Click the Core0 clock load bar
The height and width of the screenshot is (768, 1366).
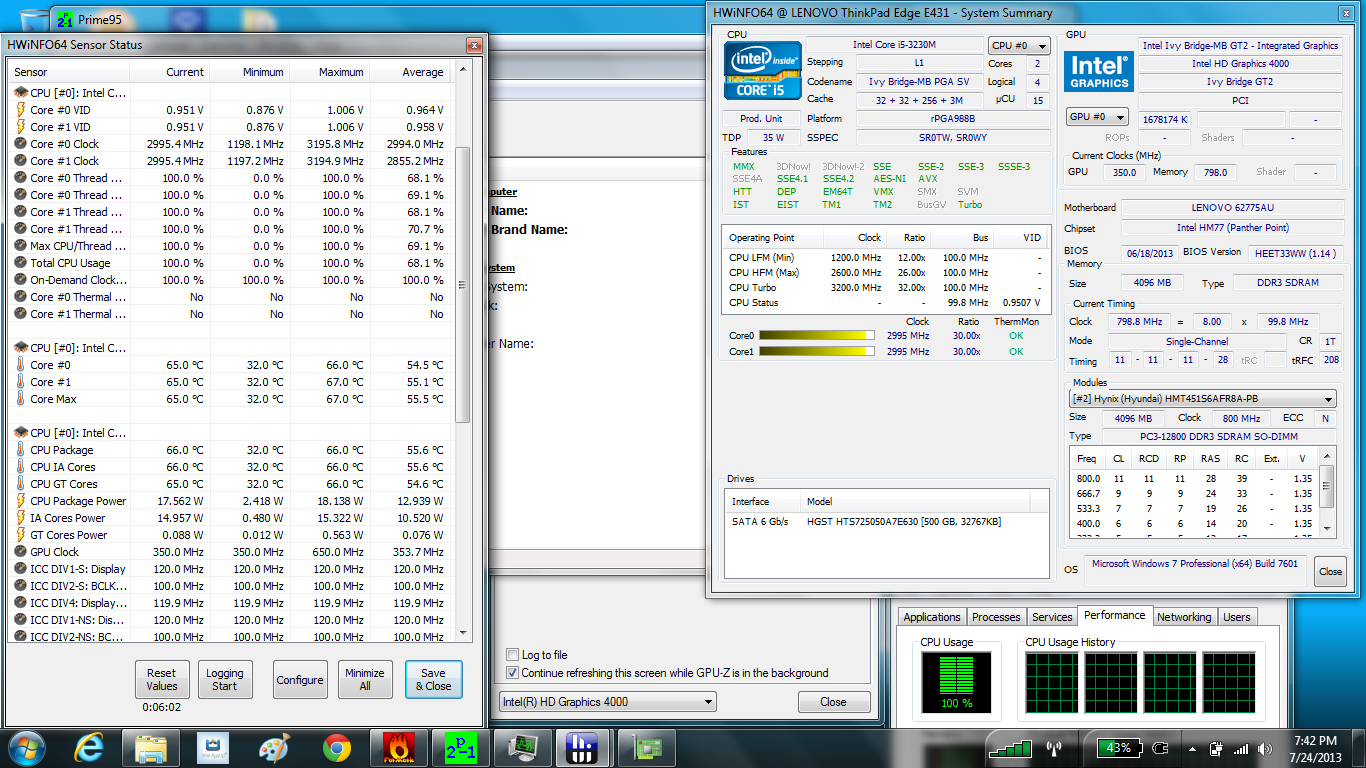tap(817, 336)
